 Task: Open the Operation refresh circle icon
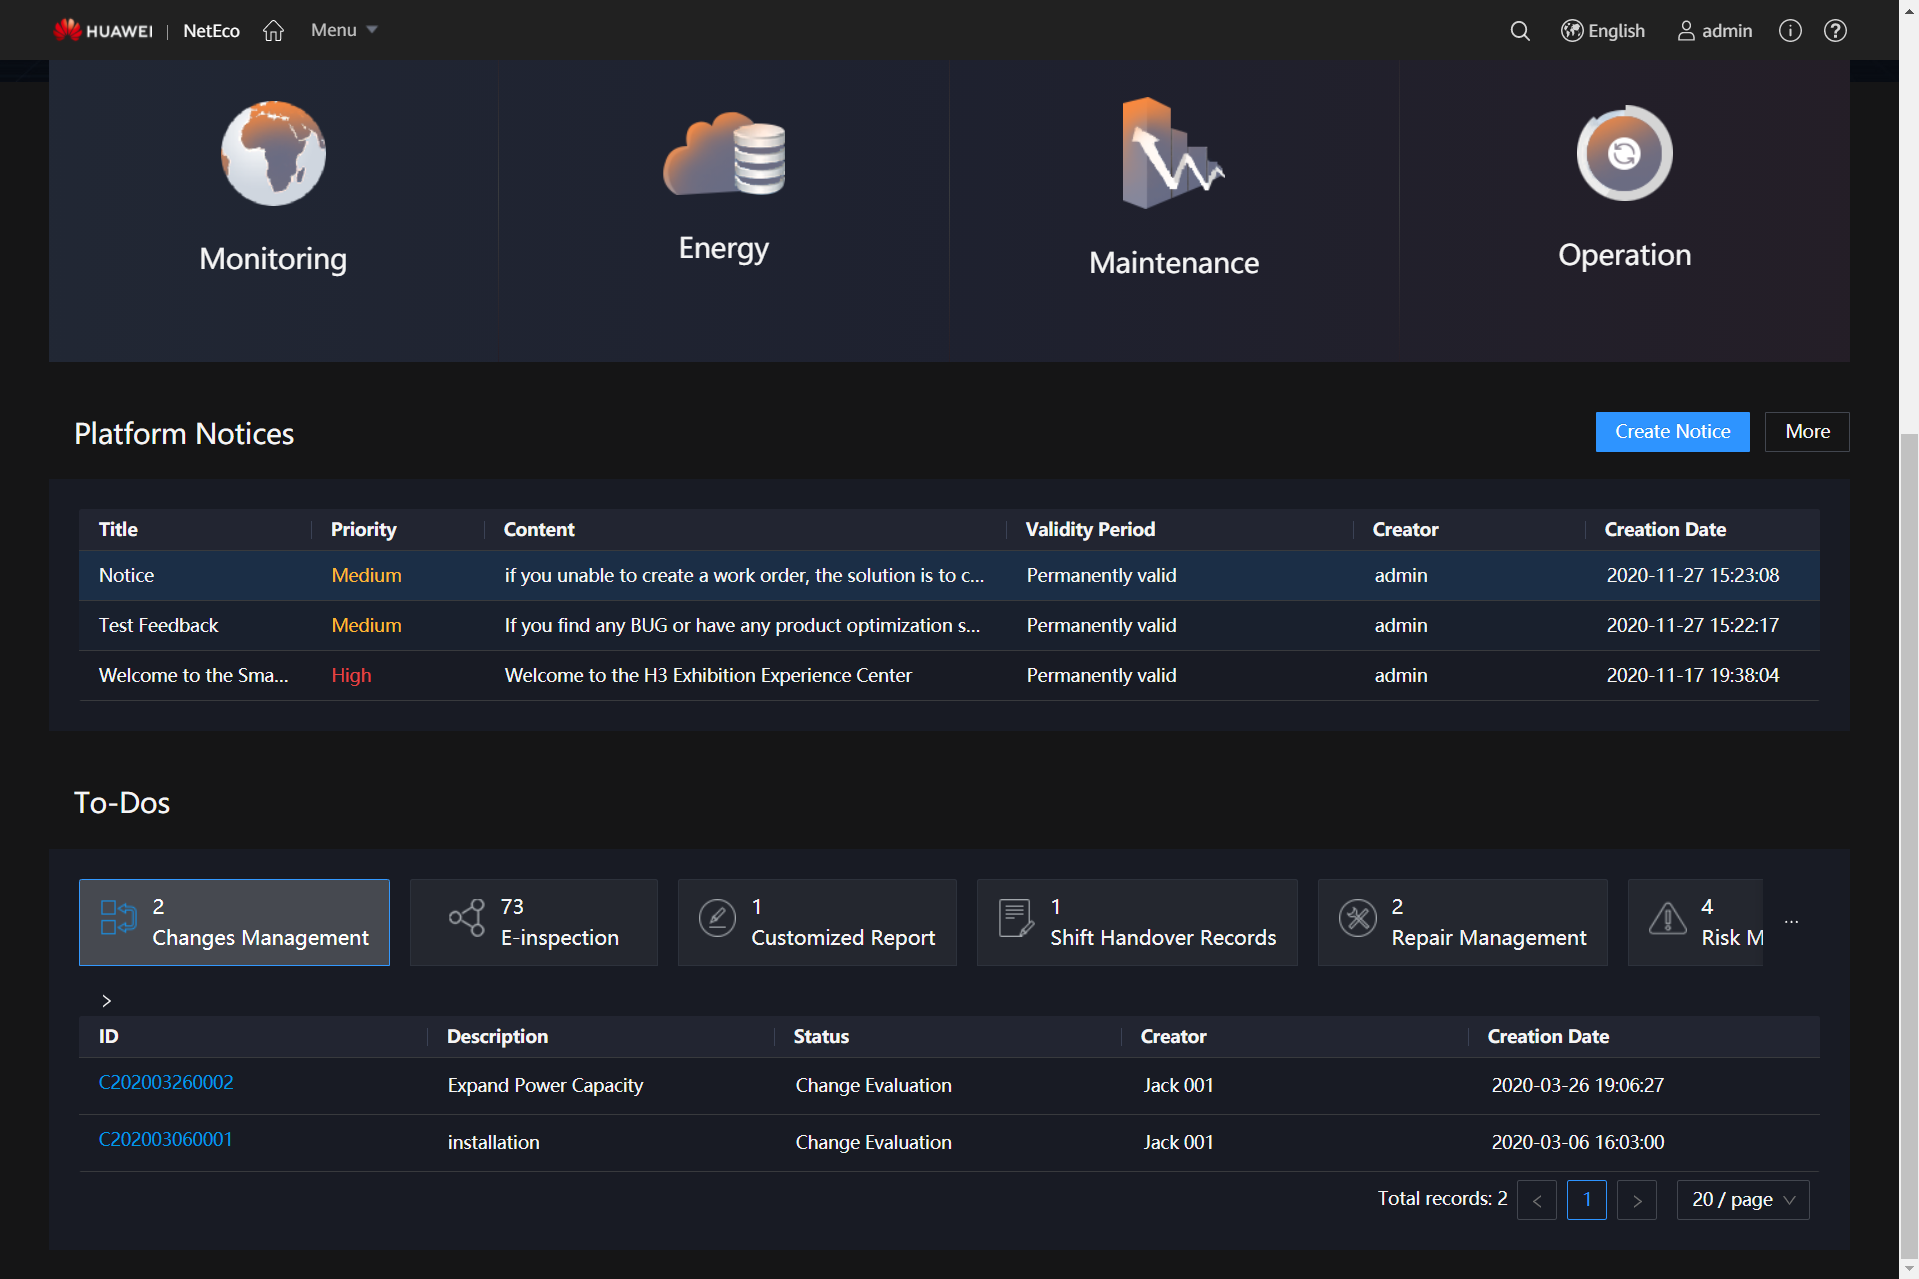(1623, 154)
